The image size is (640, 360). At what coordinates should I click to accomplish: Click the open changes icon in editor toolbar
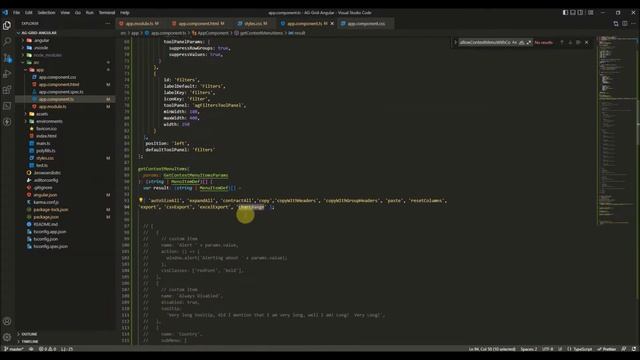616,24
